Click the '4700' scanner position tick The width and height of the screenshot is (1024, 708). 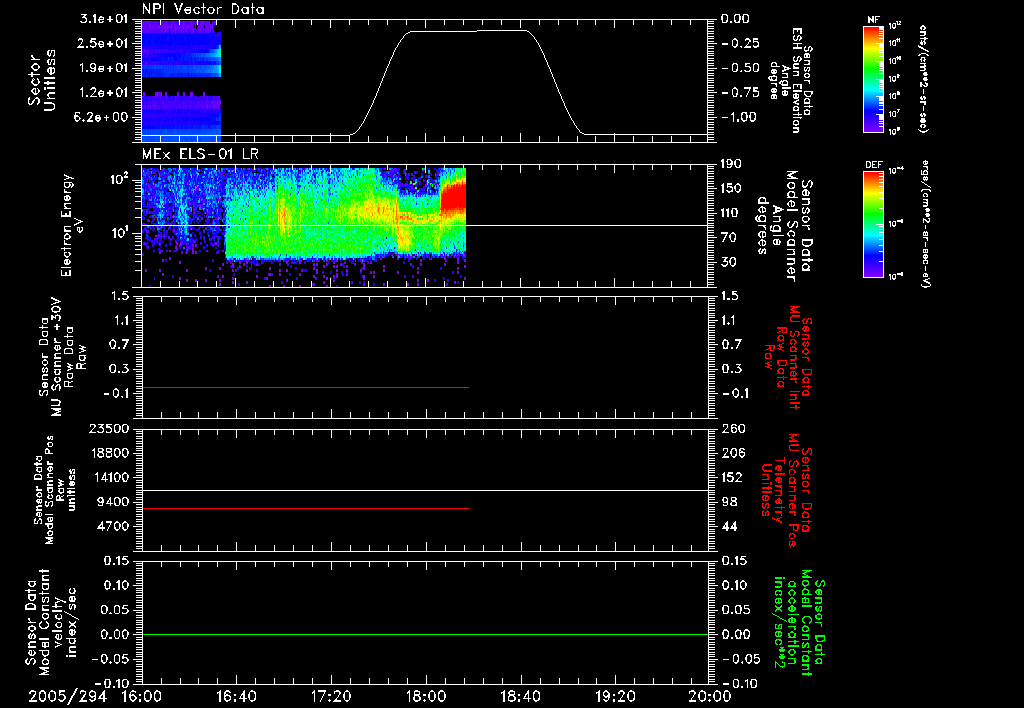[114, 526]
